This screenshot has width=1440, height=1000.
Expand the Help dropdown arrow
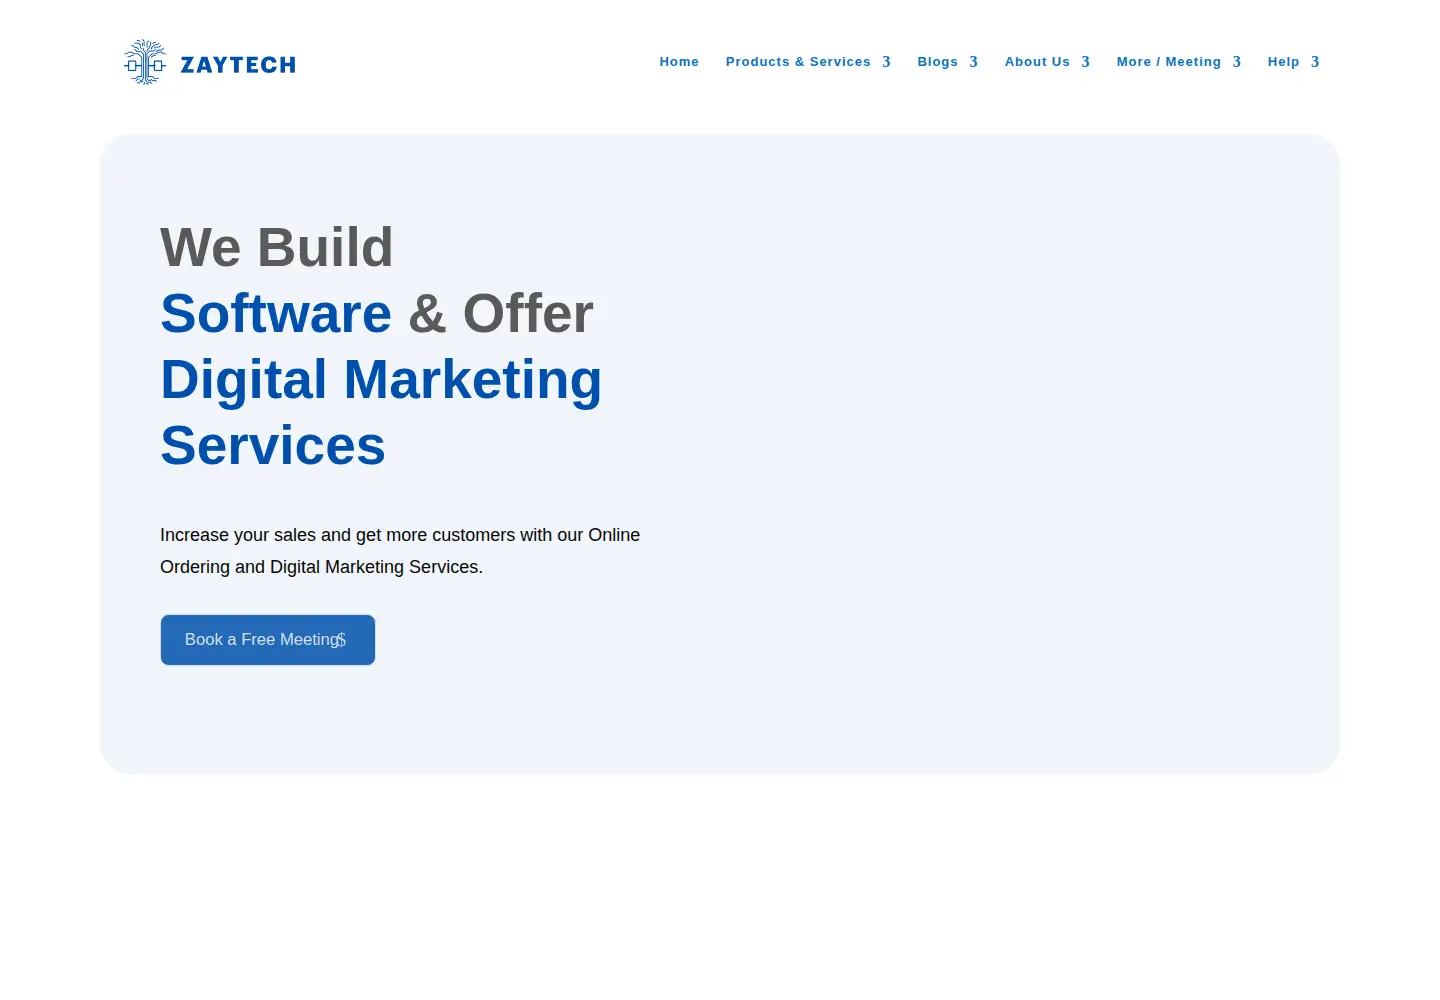pyautogui.click(x=1315, y=62)
